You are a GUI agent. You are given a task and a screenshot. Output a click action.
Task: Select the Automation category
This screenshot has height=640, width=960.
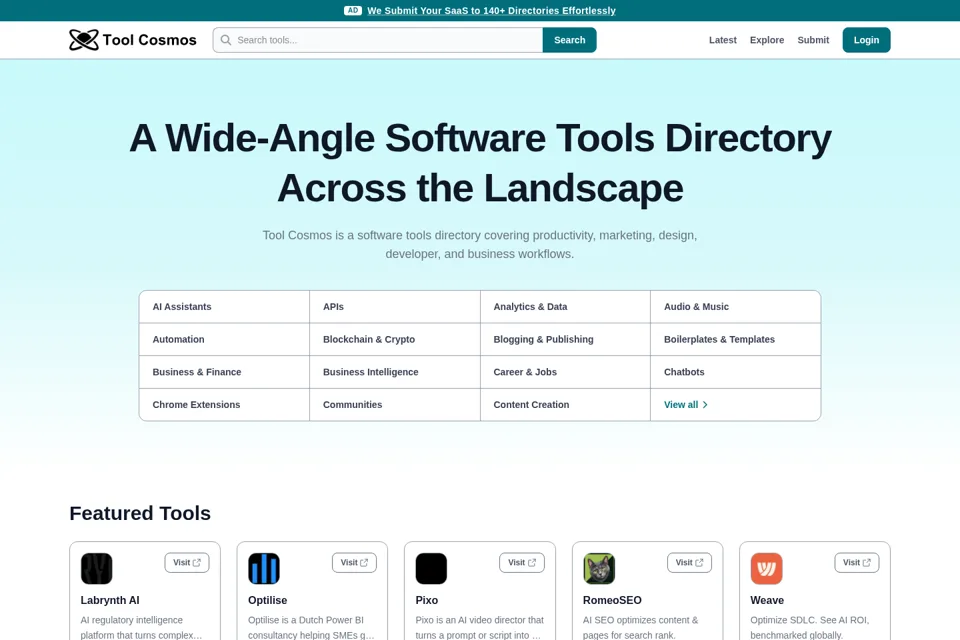224,339
